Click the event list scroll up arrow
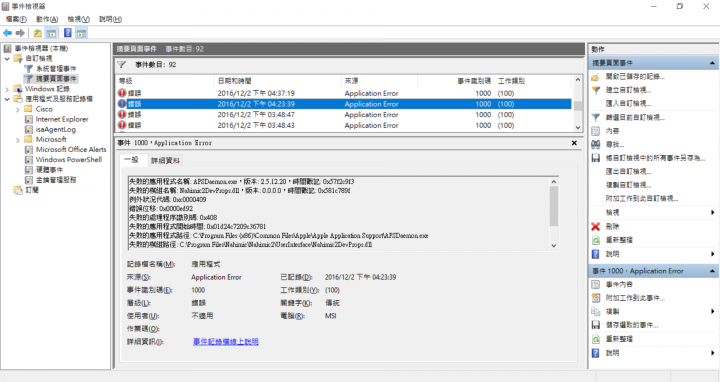The image size is (720, 382). click(x=578, y=80)
